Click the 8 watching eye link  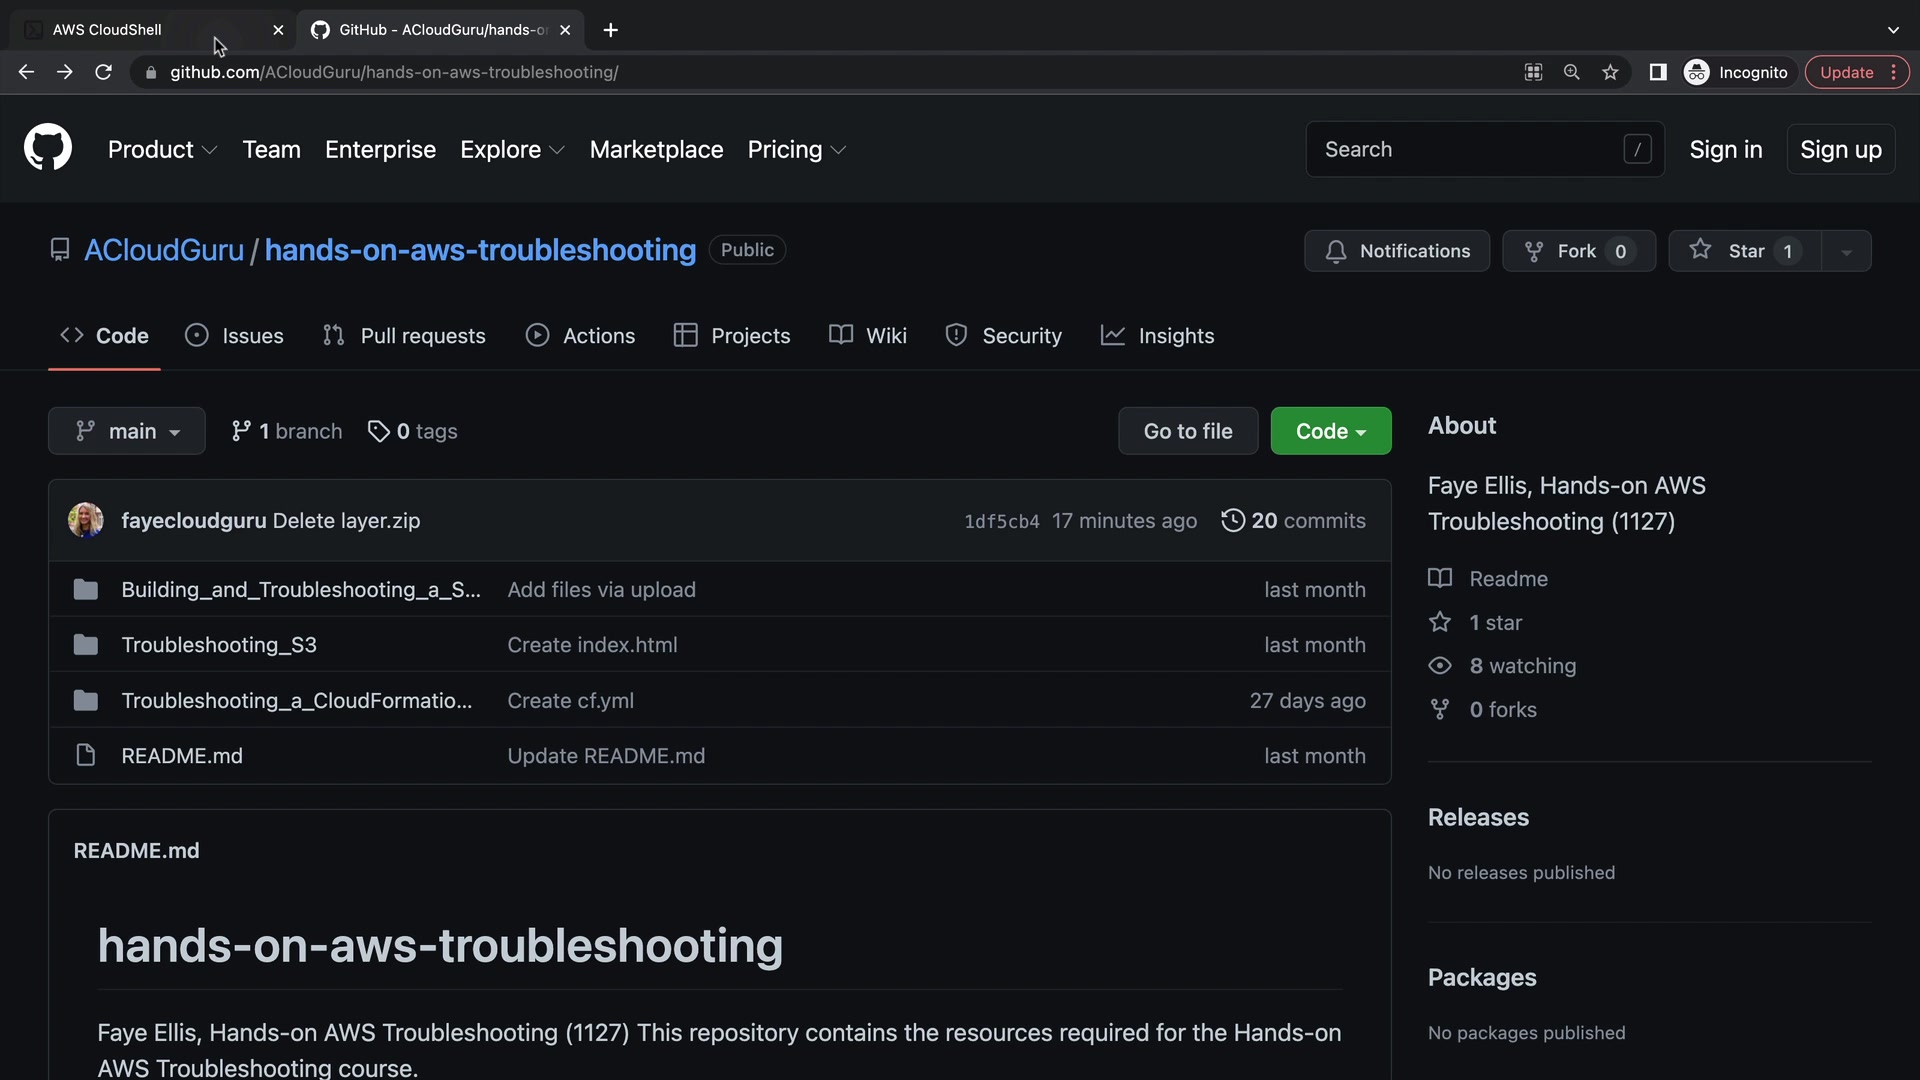pyautogui.click(x=1521, y=666)
